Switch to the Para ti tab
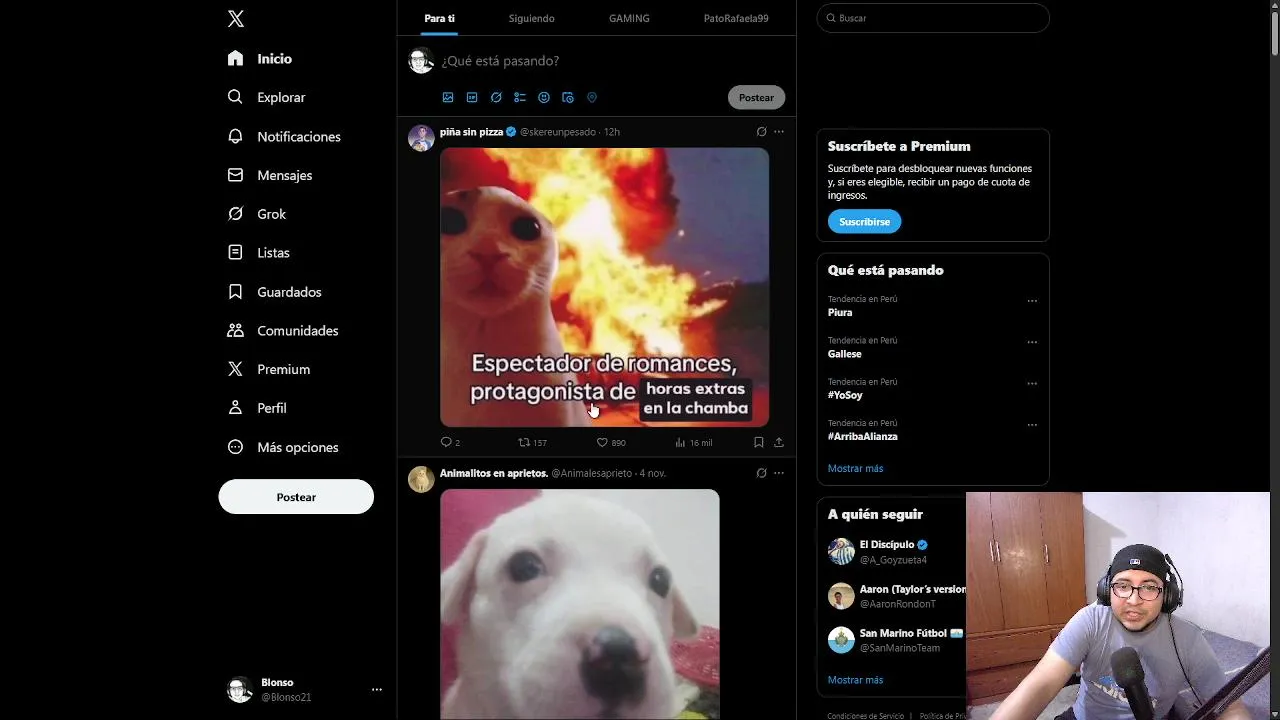The image size is (1280, 720). (x=439, y=18)
